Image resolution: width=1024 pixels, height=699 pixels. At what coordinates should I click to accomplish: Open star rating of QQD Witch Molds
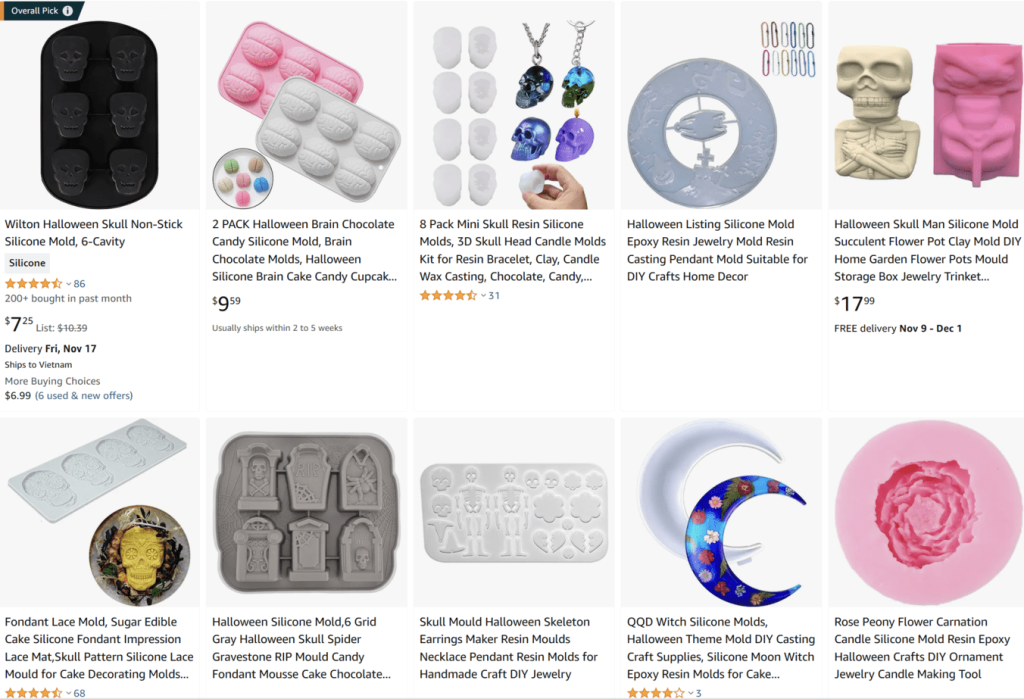[656, 693]
